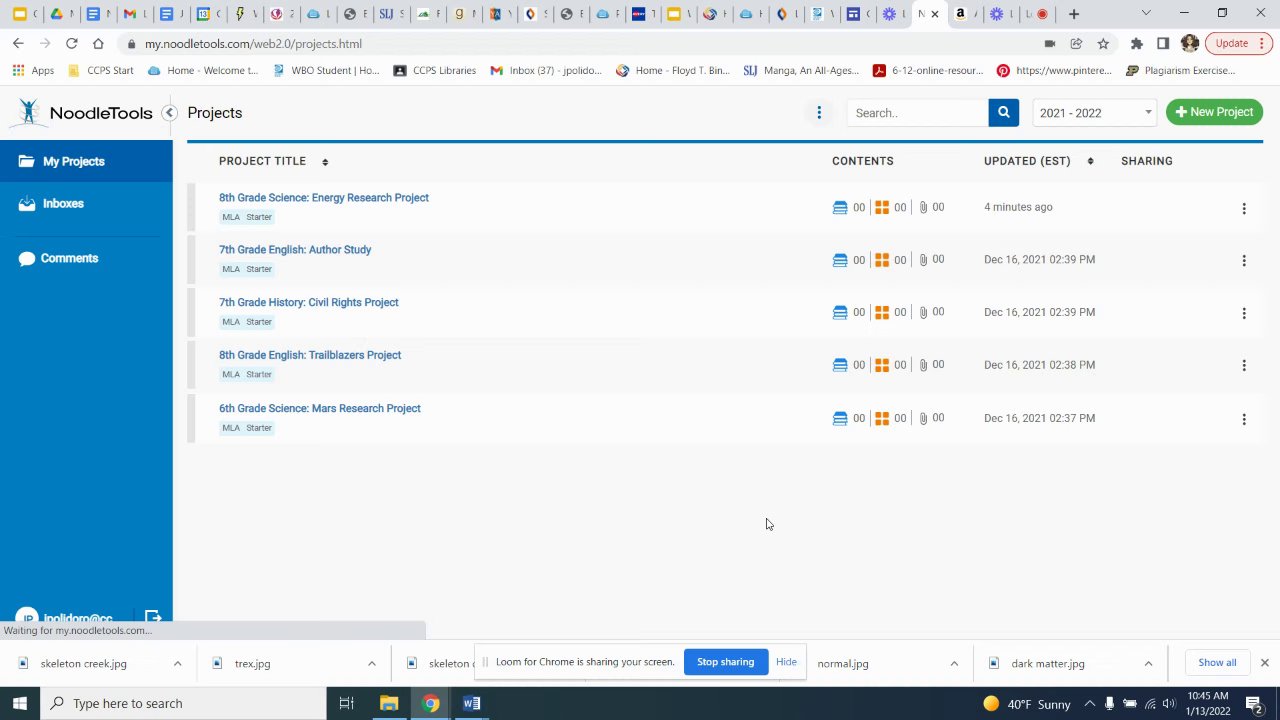The height and width of the screenshot is (720, 1280).
Task: Expand normal.jpg download options arrow
Action: 954,664
